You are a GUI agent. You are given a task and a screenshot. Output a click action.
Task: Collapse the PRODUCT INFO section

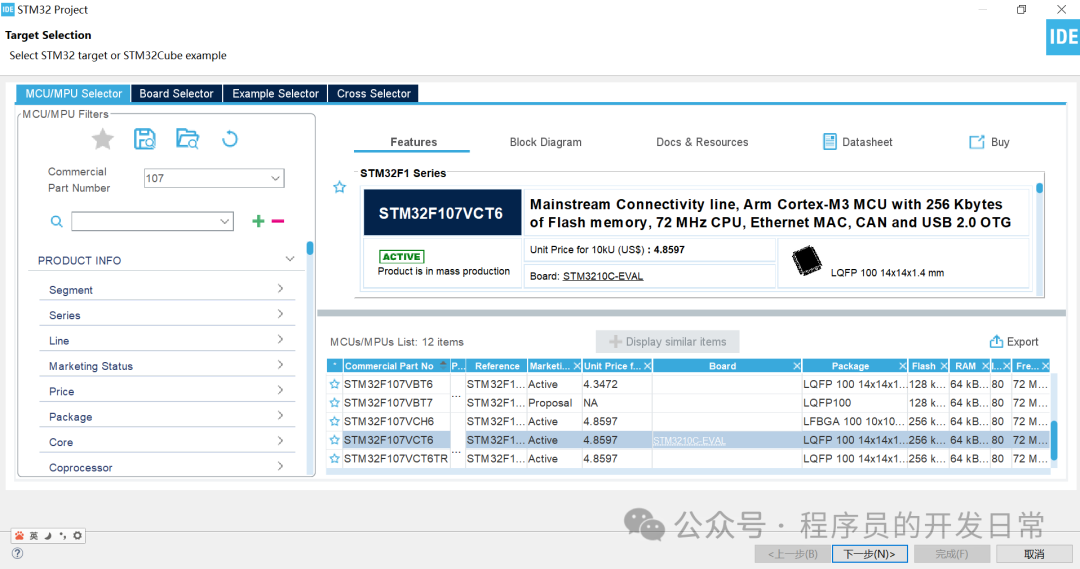(x=290, y=260)
